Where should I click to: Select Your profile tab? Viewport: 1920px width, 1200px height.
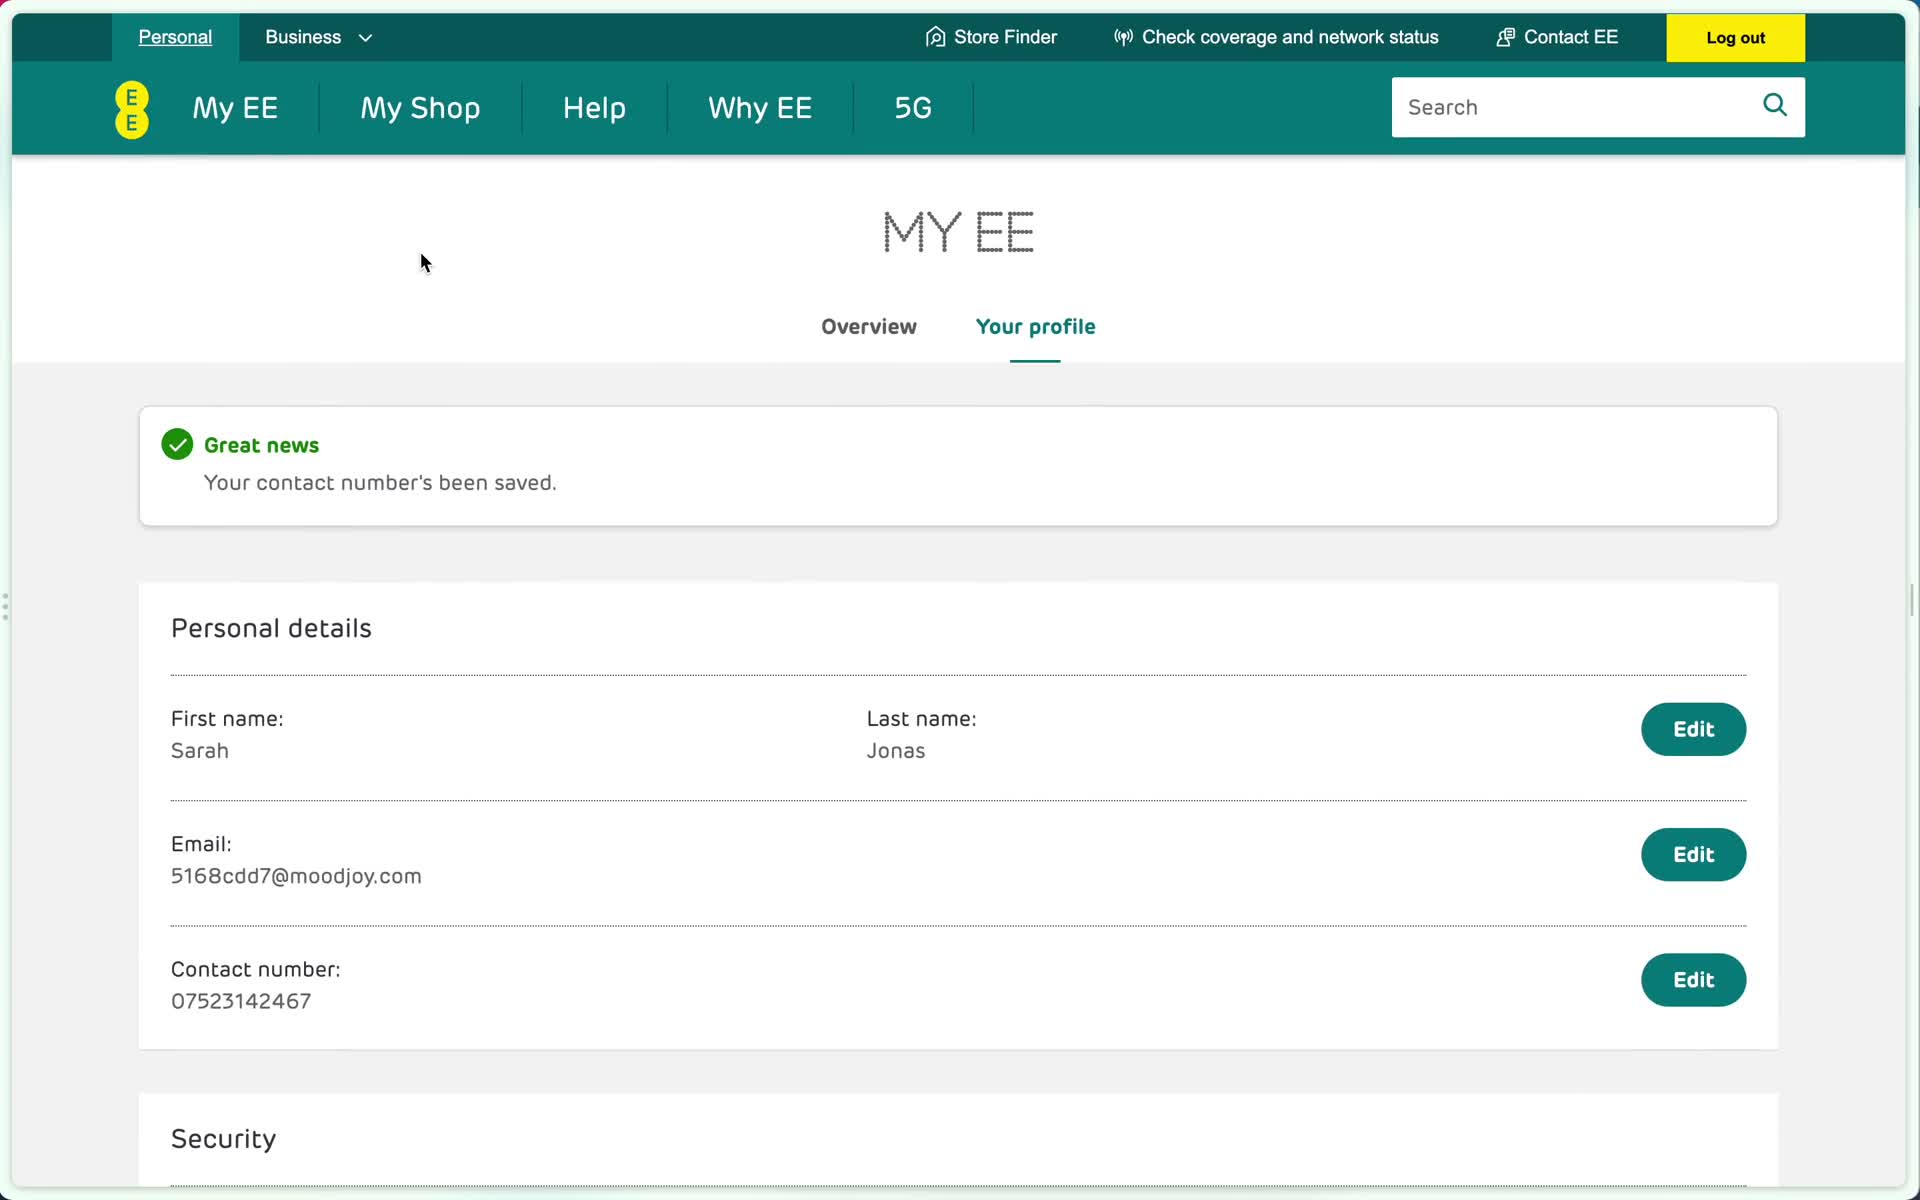coord(1037,325)
